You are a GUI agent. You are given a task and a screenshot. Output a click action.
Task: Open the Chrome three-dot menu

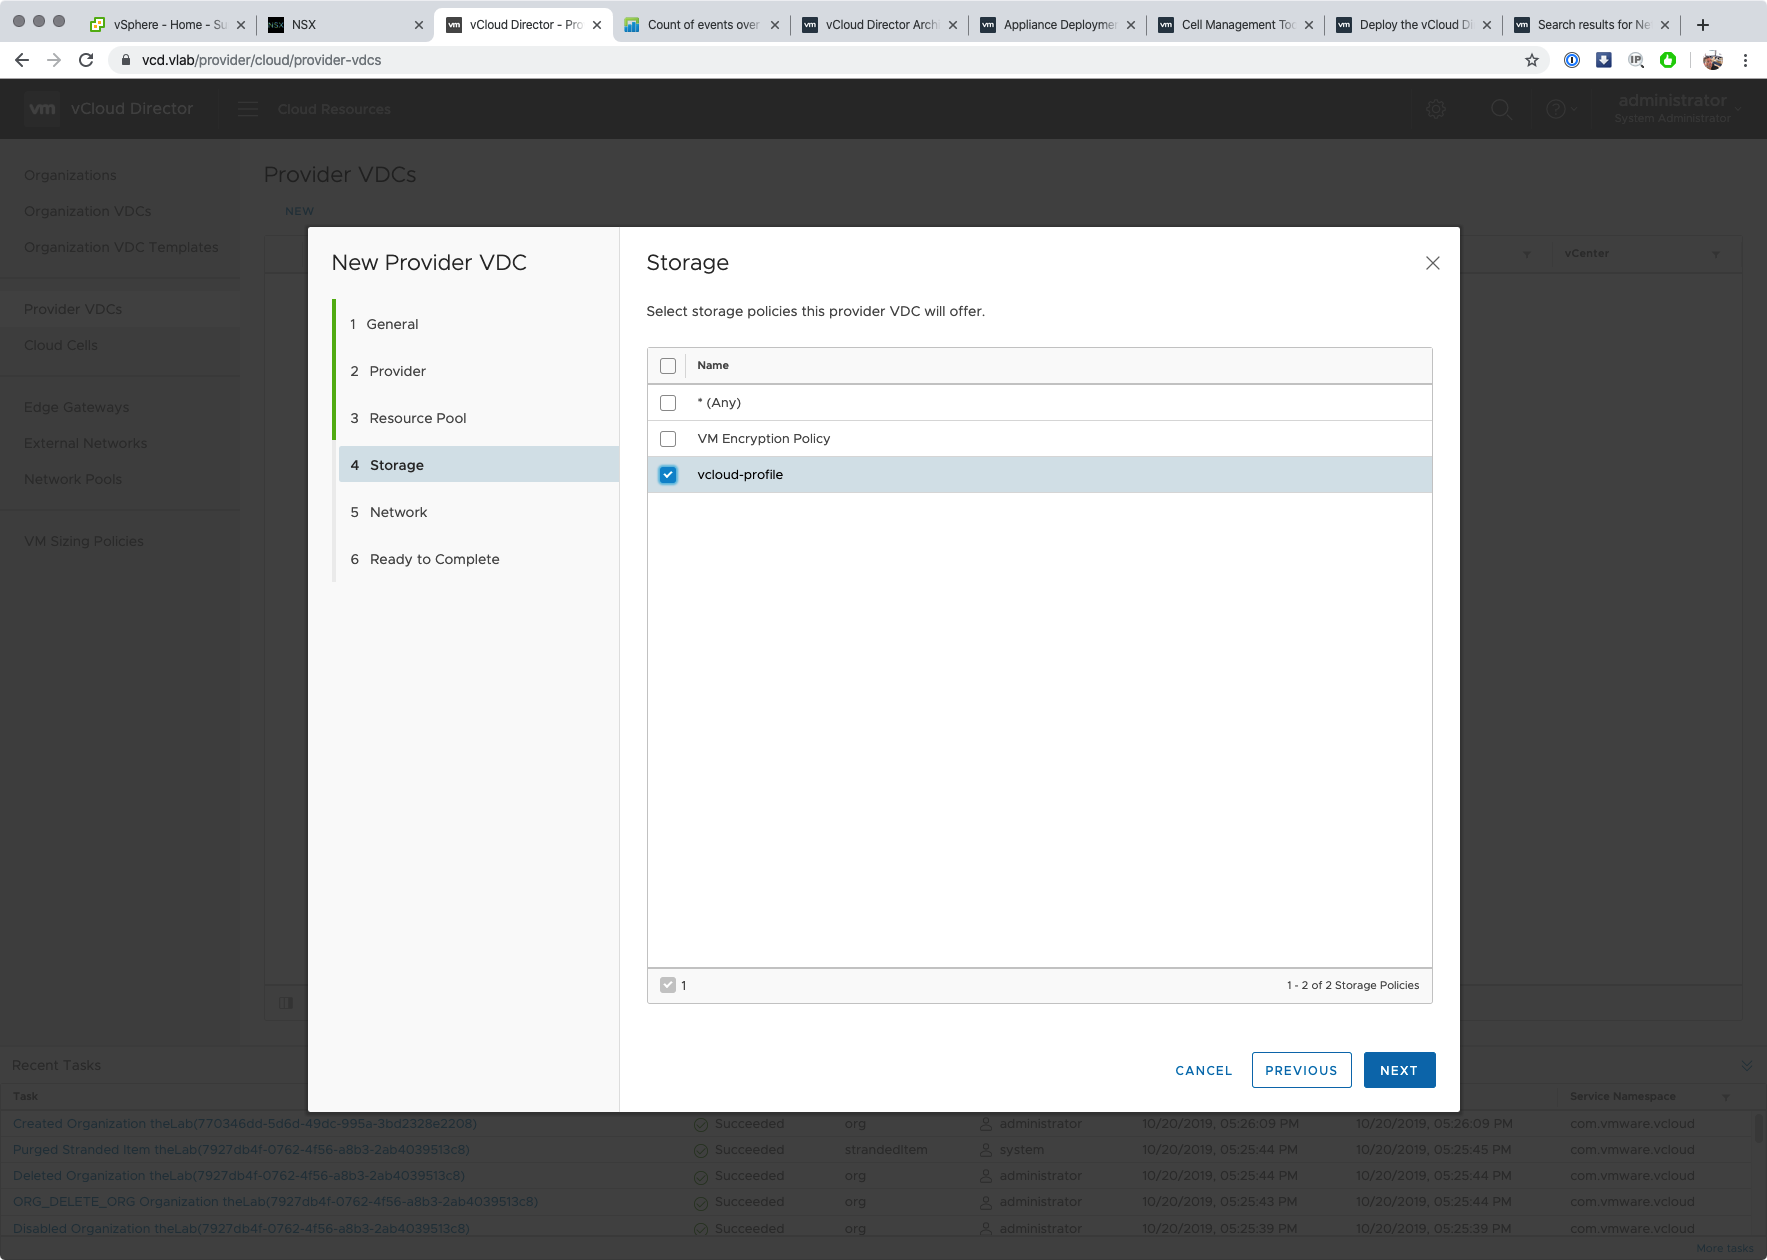click(1745, 60)
